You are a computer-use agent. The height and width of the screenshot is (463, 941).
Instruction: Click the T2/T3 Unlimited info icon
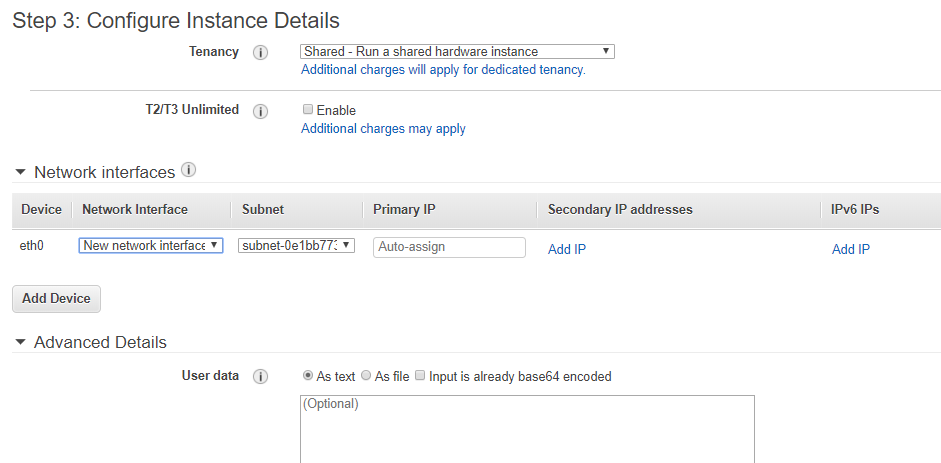(x=261, y=111)
